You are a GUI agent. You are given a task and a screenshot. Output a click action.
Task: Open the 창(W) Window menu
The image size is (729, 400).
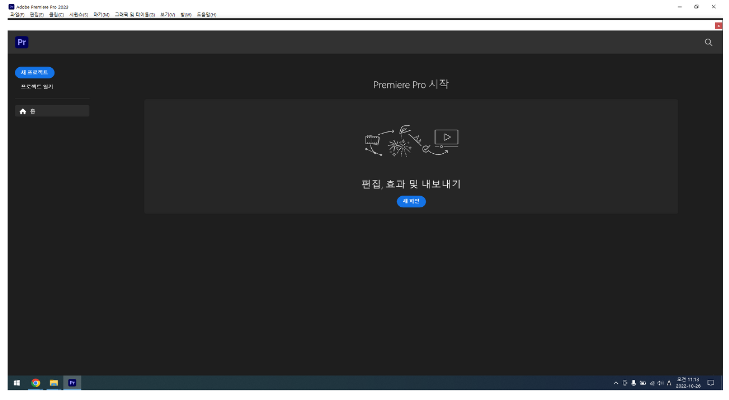pyautogui.click(x=186, y=15)
